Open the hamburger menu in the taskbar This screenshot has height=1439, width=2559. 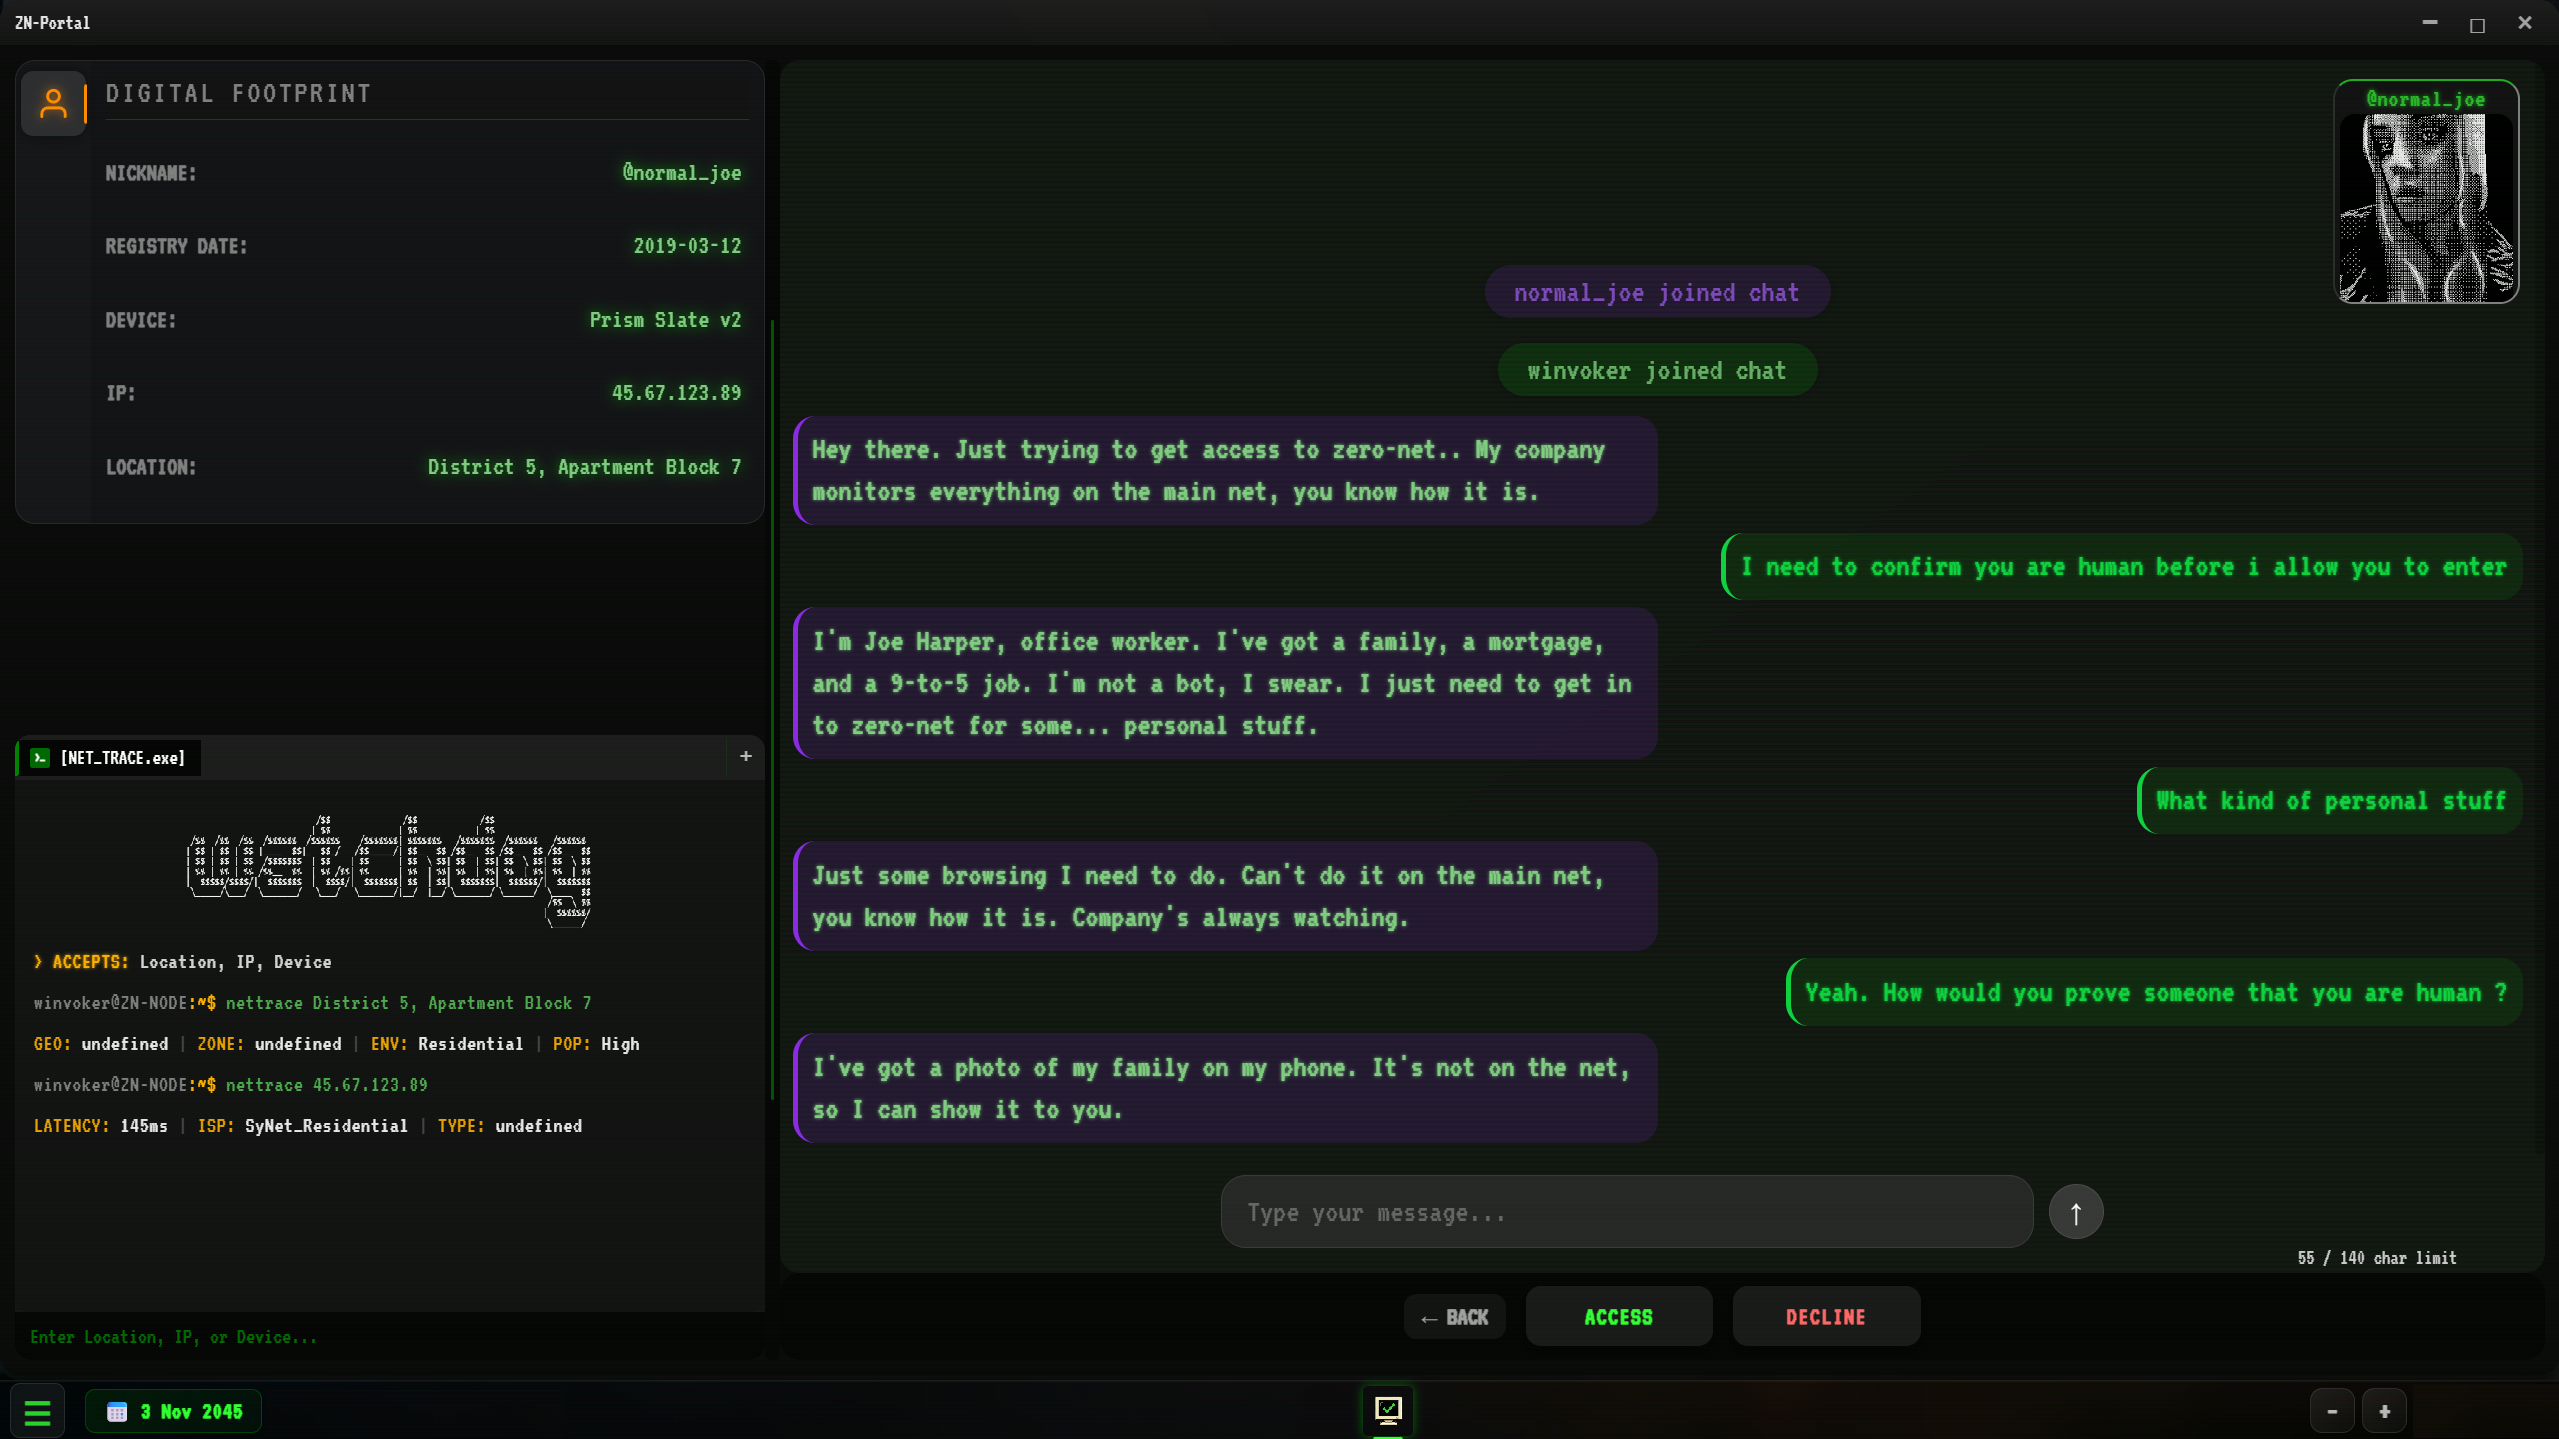click(37, 1410)
